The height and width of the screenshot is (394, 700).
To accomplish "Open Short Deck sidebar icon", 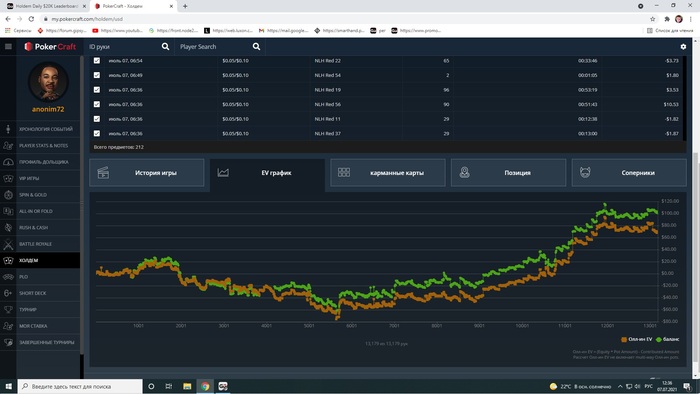I will click(8, 293).
